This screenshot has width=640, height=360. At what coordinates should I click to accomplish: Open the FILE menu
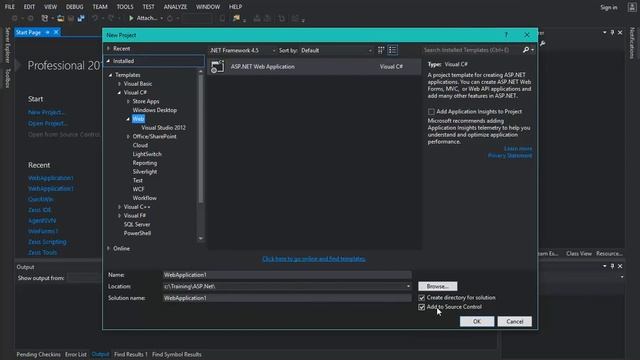[x=10, y=7]
